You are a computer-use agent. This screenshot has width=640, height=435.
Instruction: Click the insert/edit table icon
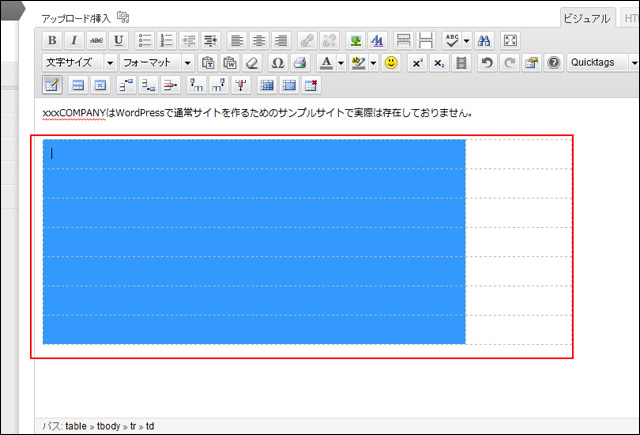52,85
